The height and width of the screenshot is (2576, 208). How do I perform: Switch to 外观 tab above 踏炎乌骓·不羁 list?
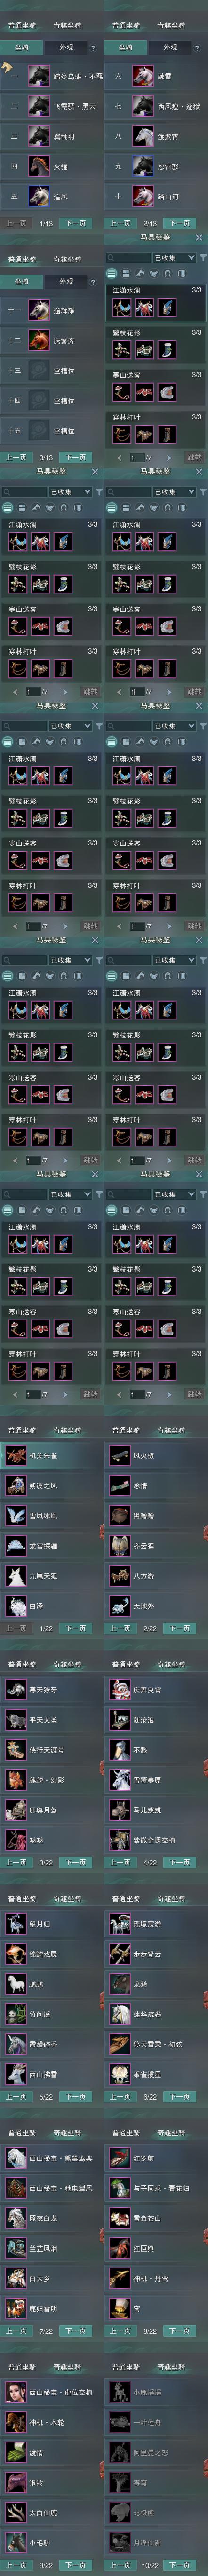(66, 47)
